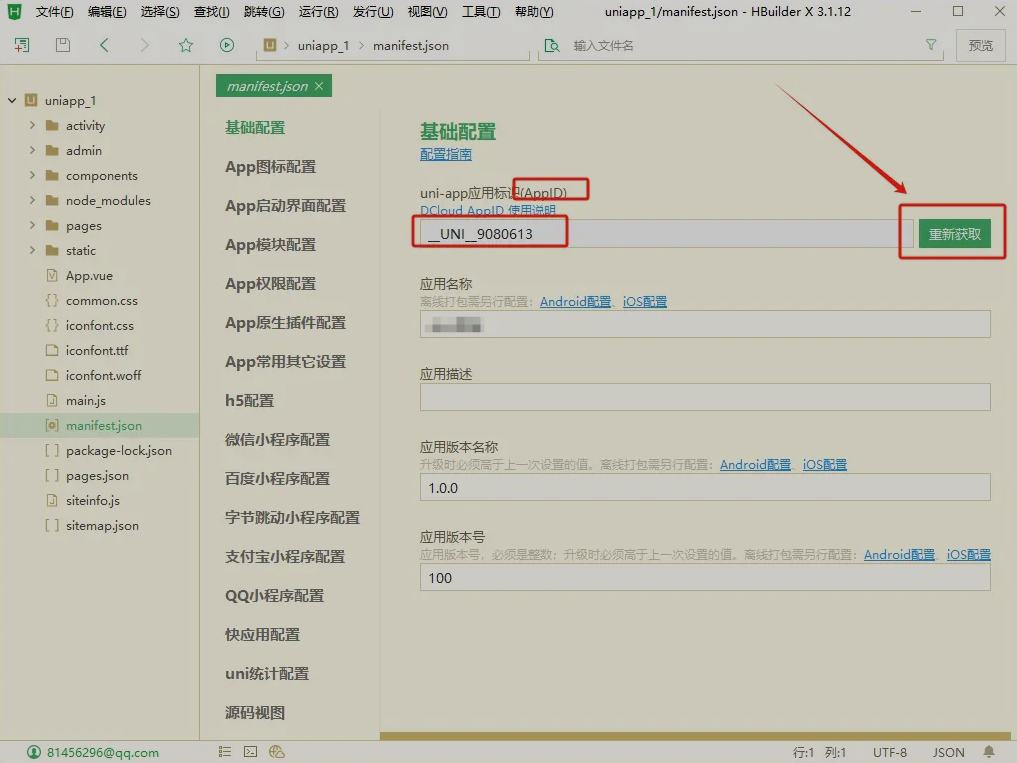Select the h5配置 section

pos(250,400)
